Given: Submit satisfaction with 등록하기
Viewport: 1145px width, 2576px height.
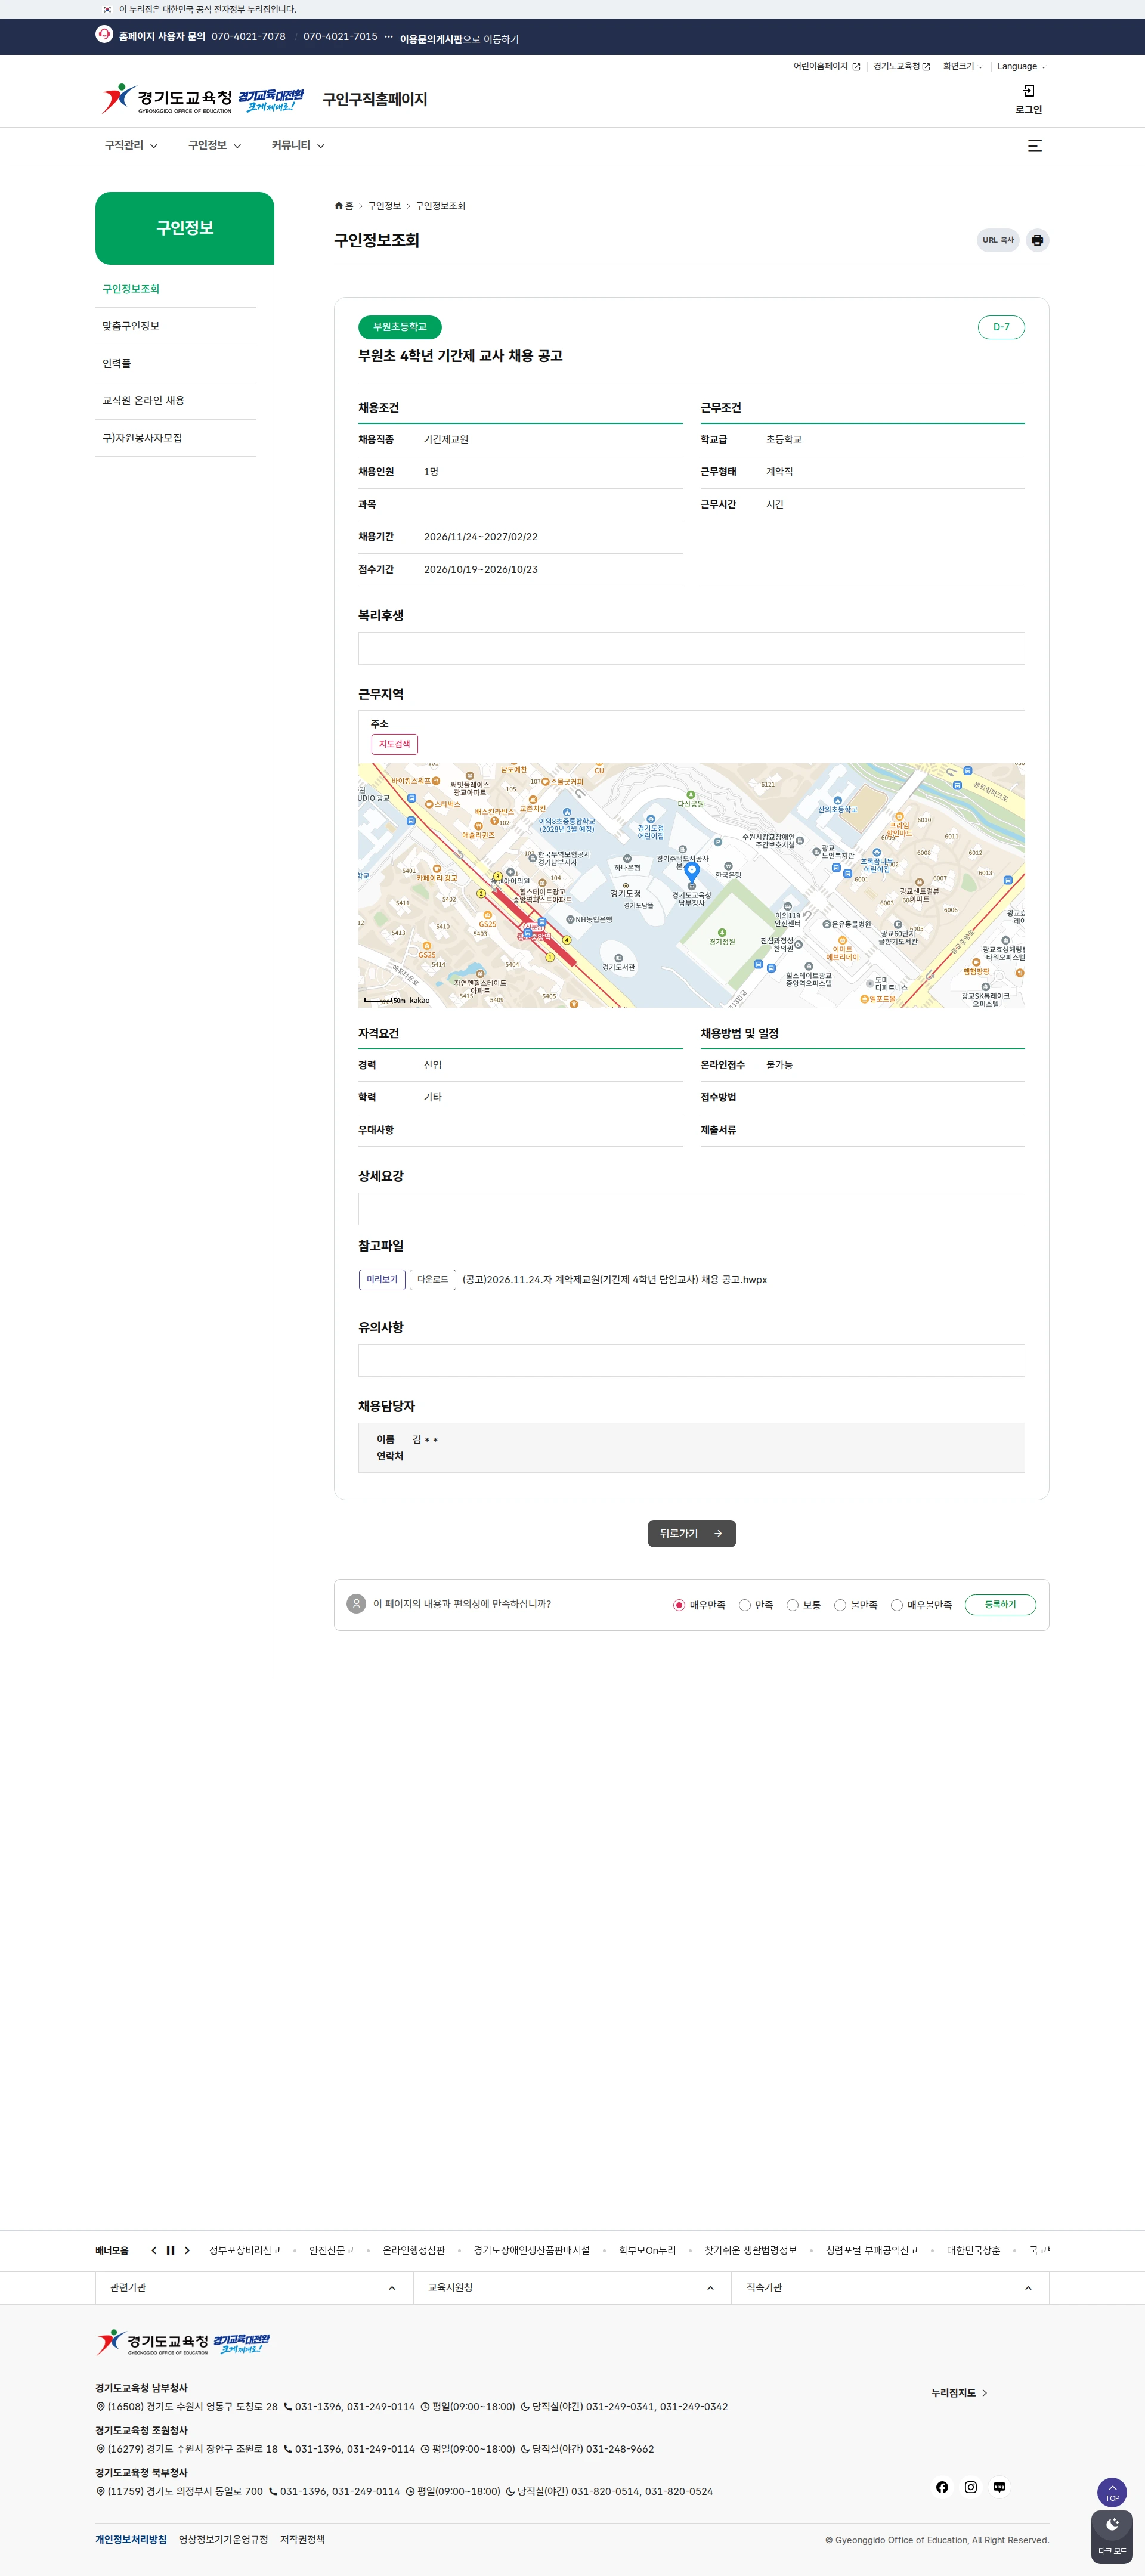Looking at the screenshot, I should click(x=1000, y=1605).
